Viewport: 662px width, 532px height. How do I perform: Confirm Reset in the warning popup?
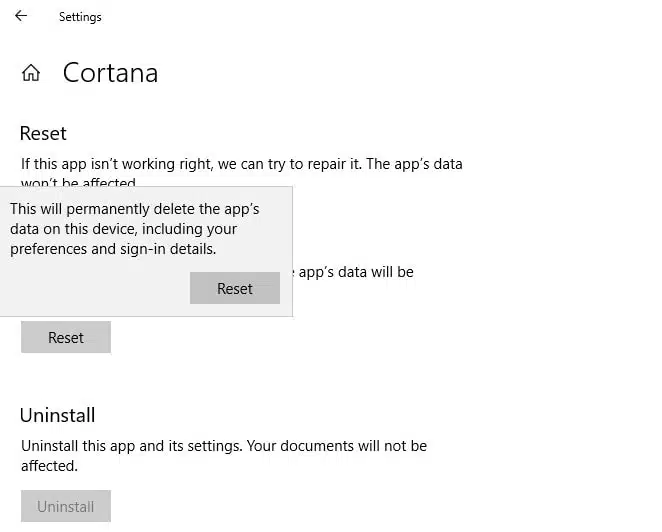click(235, 288)
